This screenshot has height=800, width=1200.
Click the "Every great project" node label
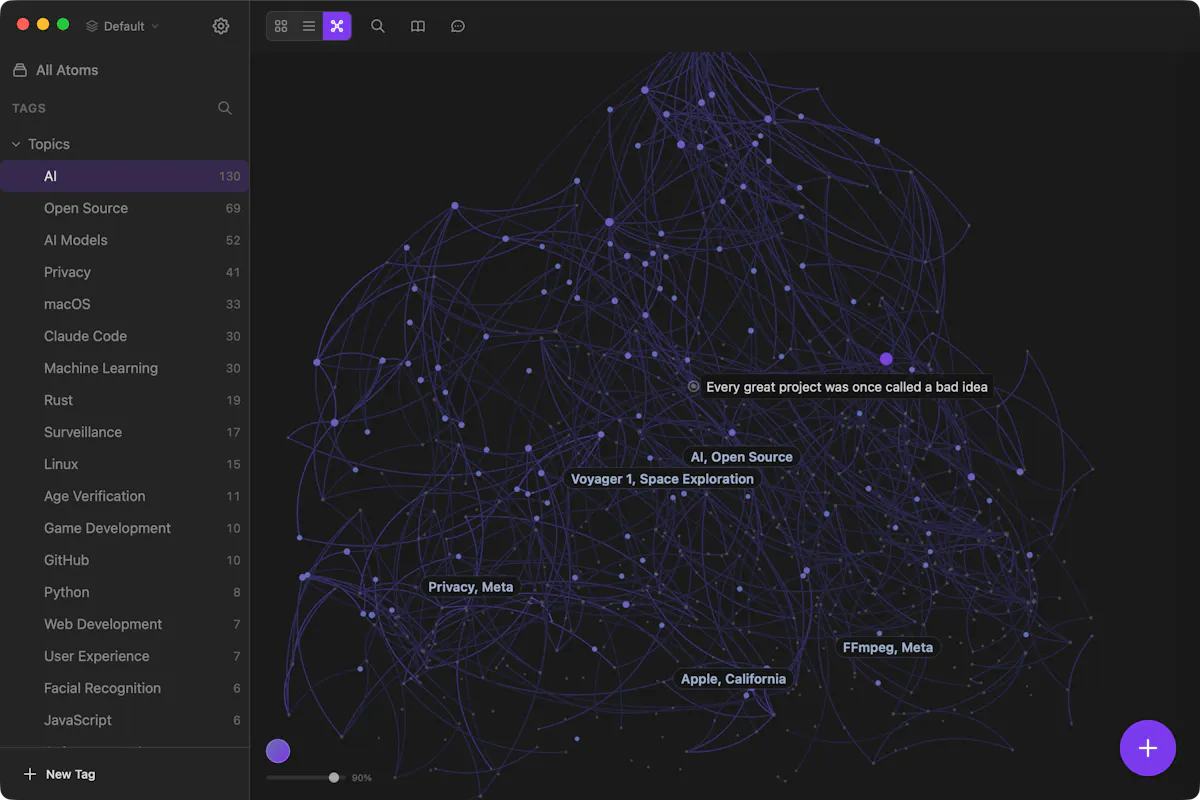click(846, 387)
